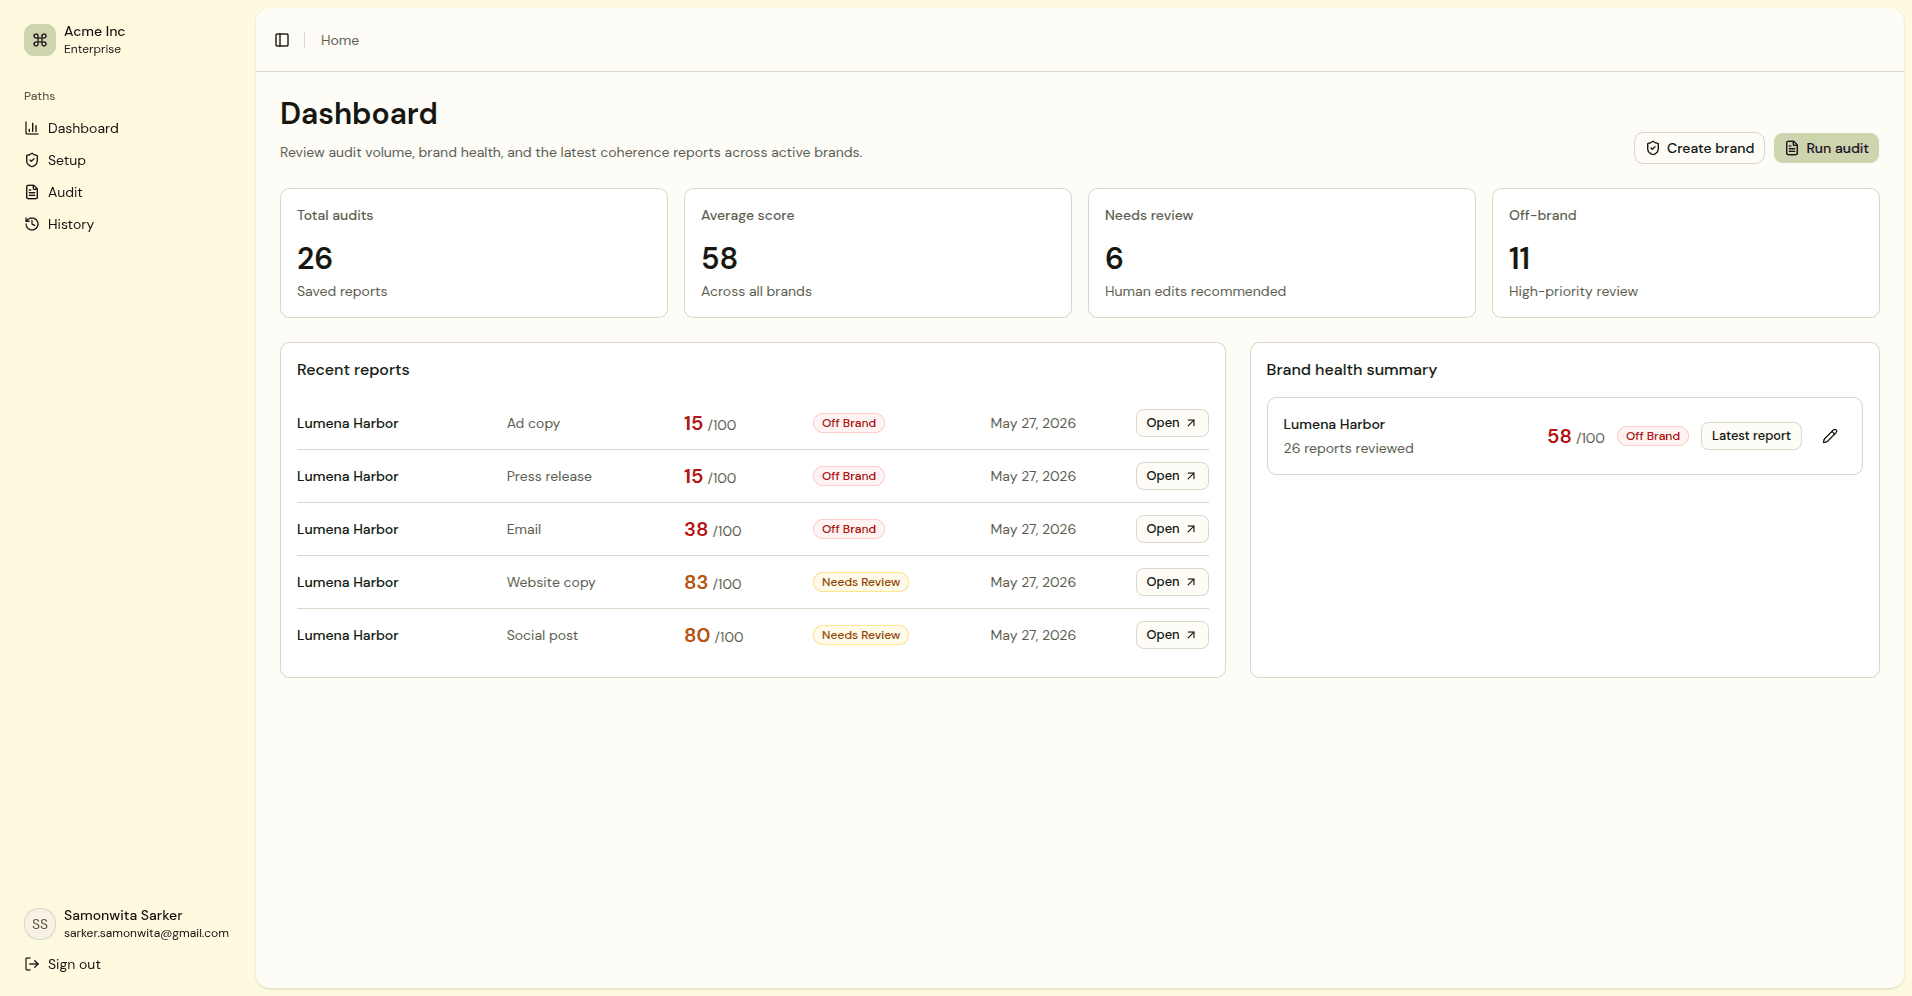Image resolution: width=1912 pixels, height=996 pixels.
Task: Click the Average score card
Action: coord(878,253)
